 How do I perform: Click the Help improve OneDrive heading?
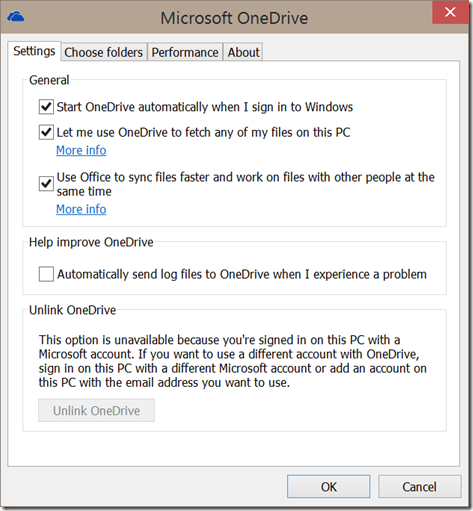[x=91, y=242]
